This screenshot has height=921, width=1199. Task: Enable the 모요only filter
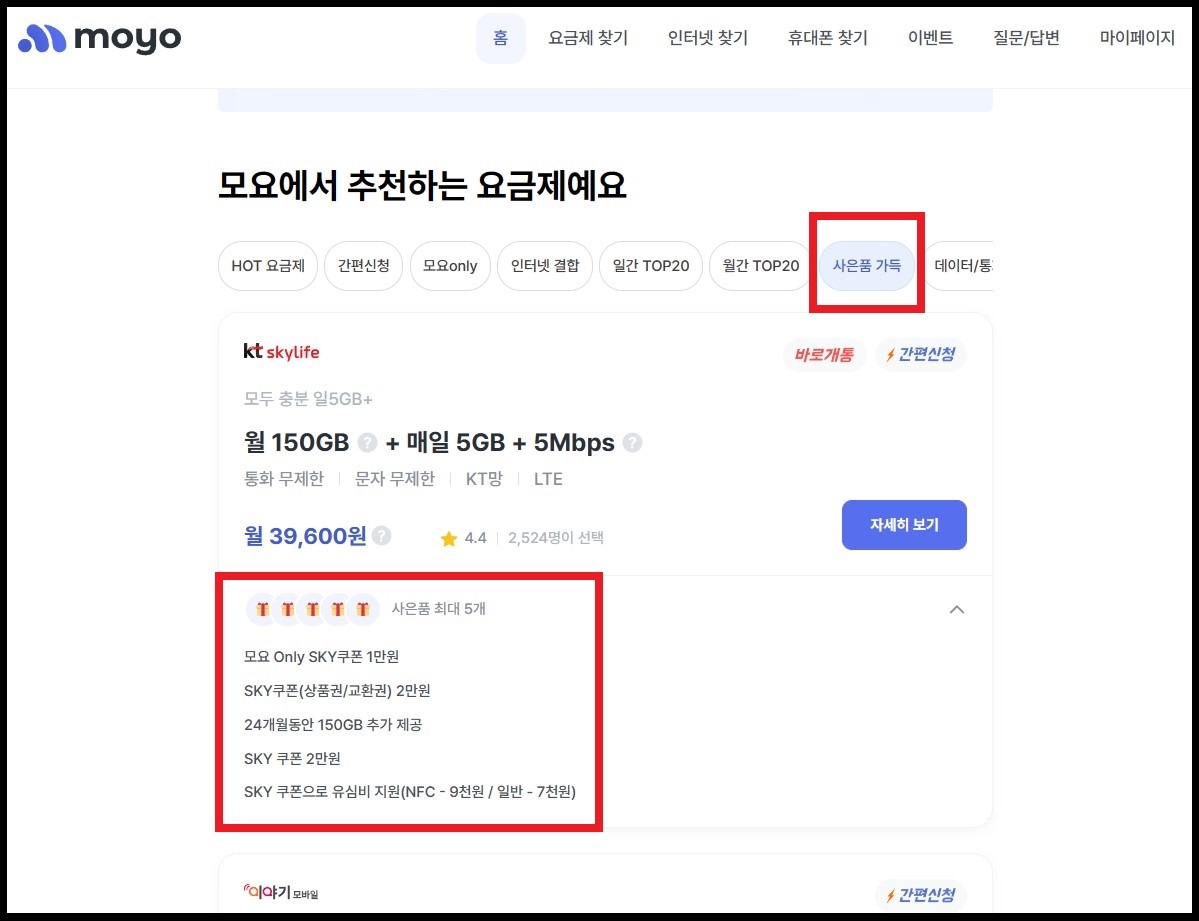tap(449, 266)
